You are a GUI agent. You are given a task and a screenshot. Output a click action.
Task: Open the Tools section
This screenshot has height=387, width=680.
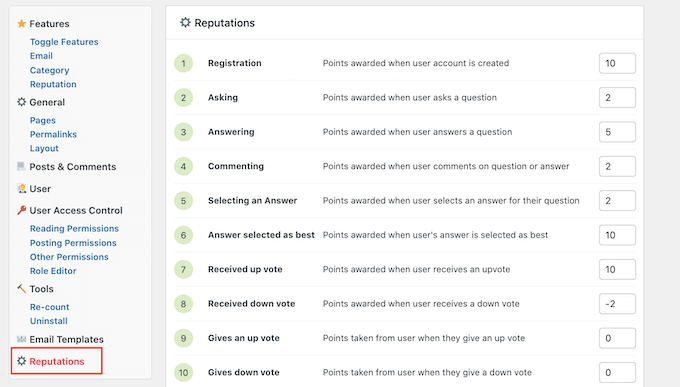click(x=41, y=289)
